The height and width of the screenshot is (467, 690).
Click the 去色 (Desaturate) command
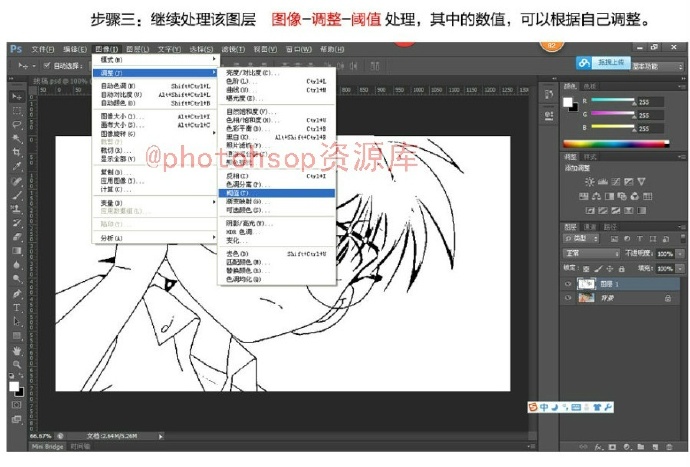pos(277,254)
